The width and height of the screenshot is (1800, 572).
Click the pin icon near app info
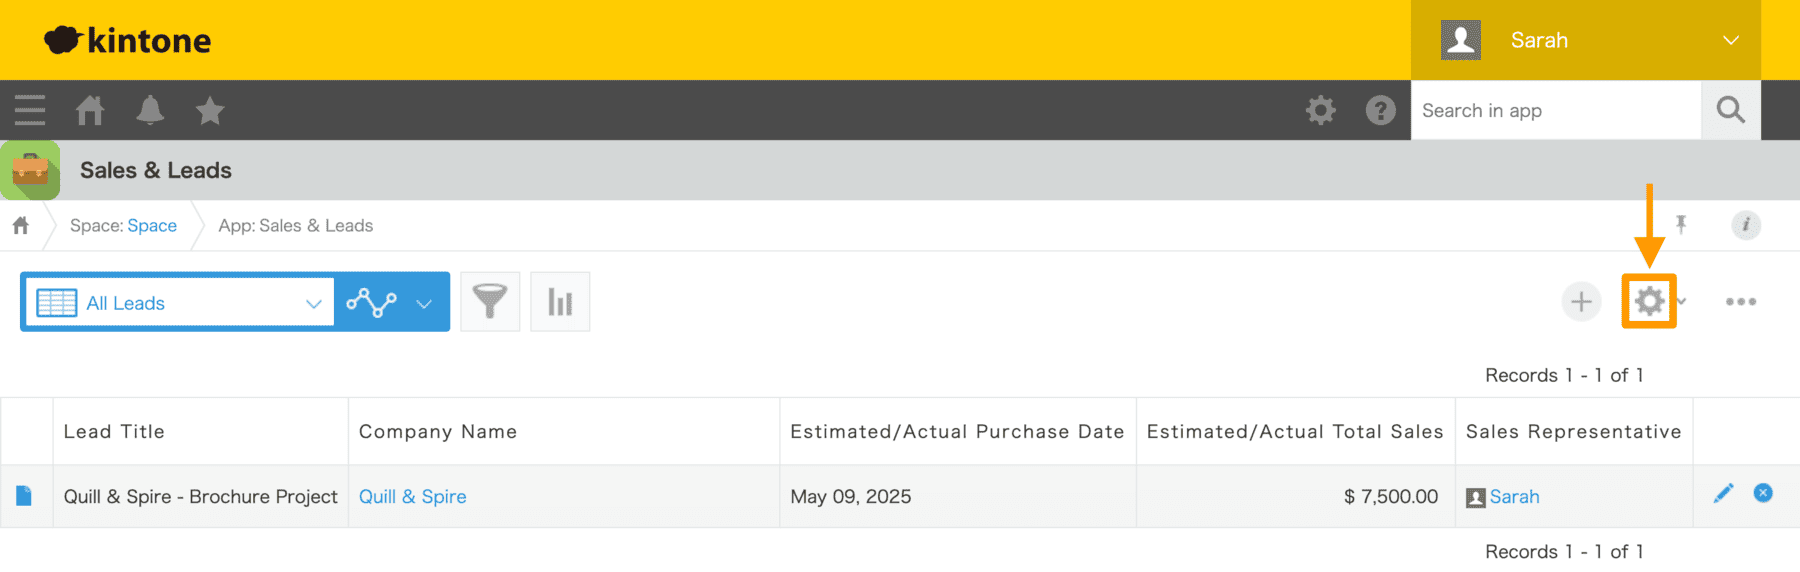pyautogui.click(x=1681, y=225)
